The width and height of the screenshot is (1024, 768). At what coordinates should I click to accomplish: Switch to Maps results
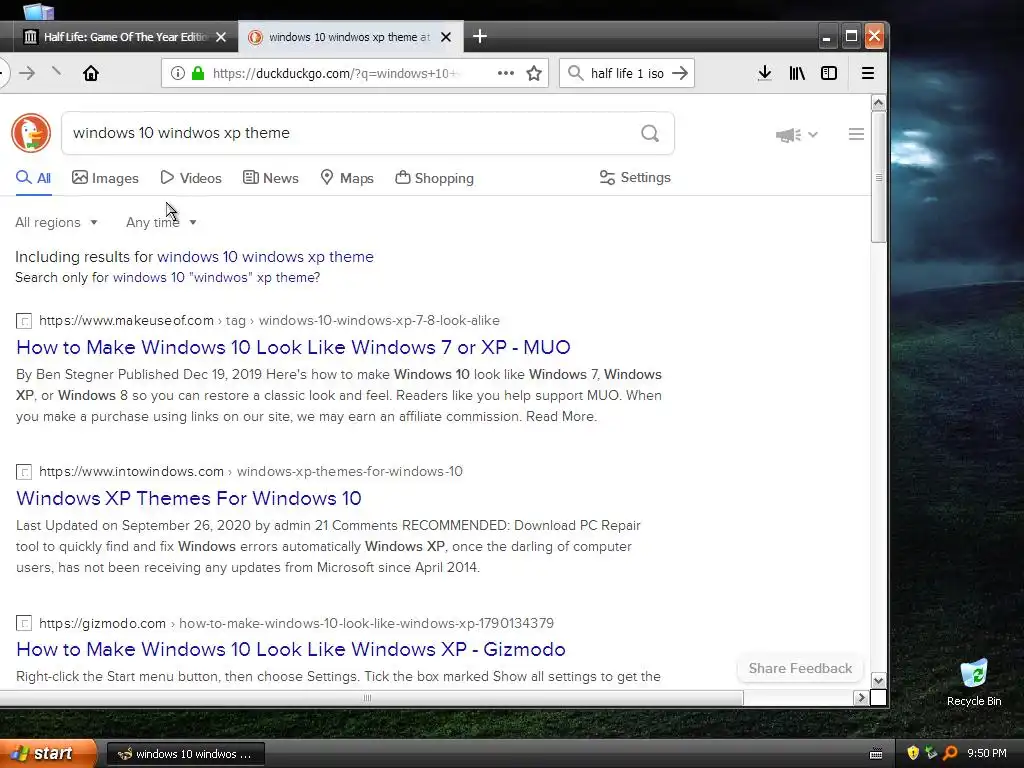pos(347,178)
